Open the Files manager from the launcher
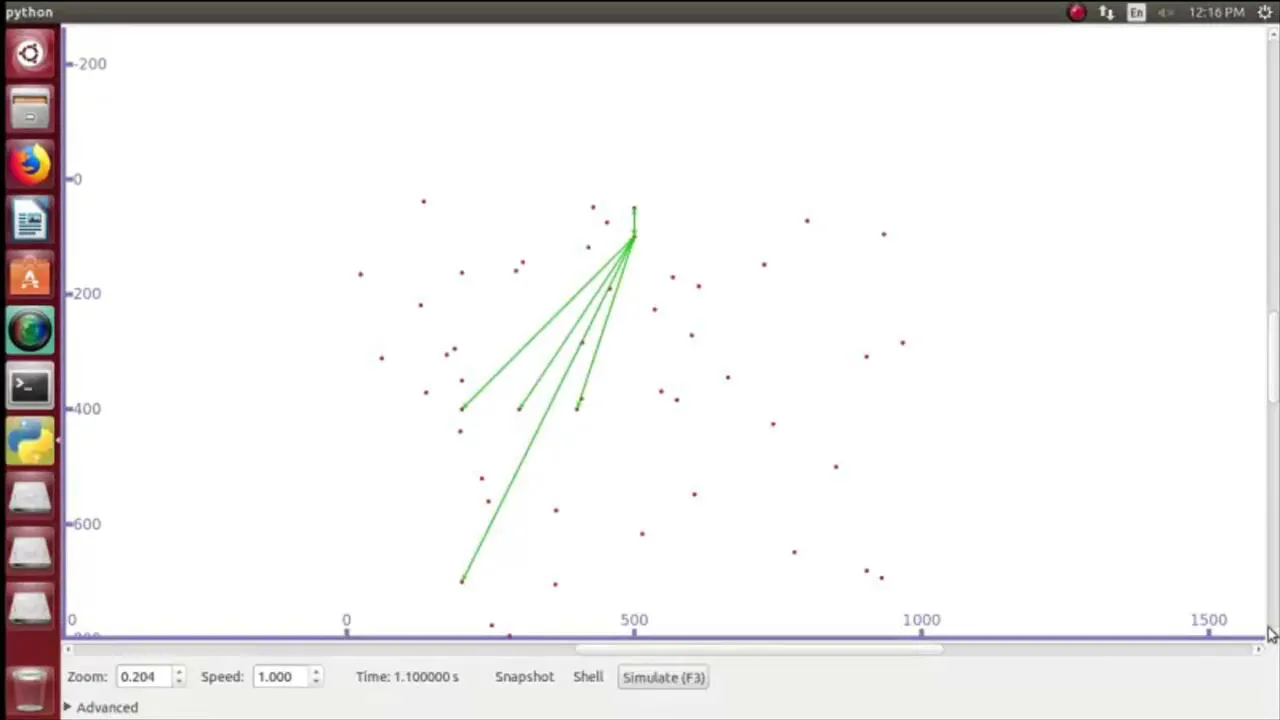 click(x=30, y=108)
